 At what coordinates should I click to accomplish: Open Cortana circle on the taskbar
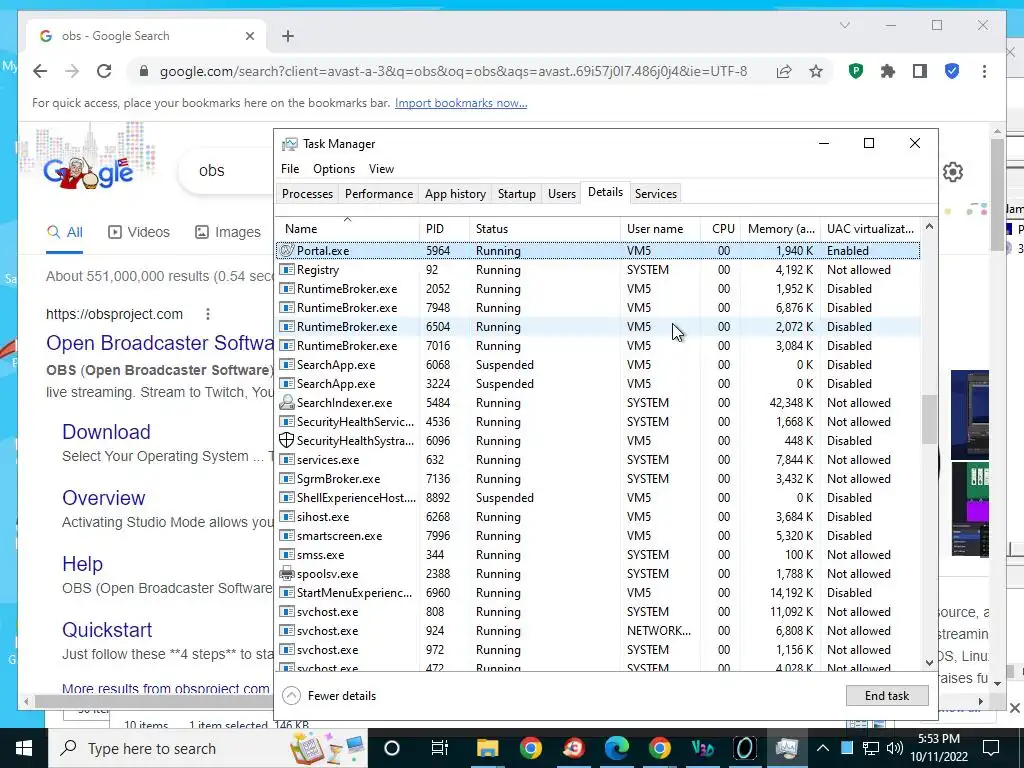pos(392,748)
